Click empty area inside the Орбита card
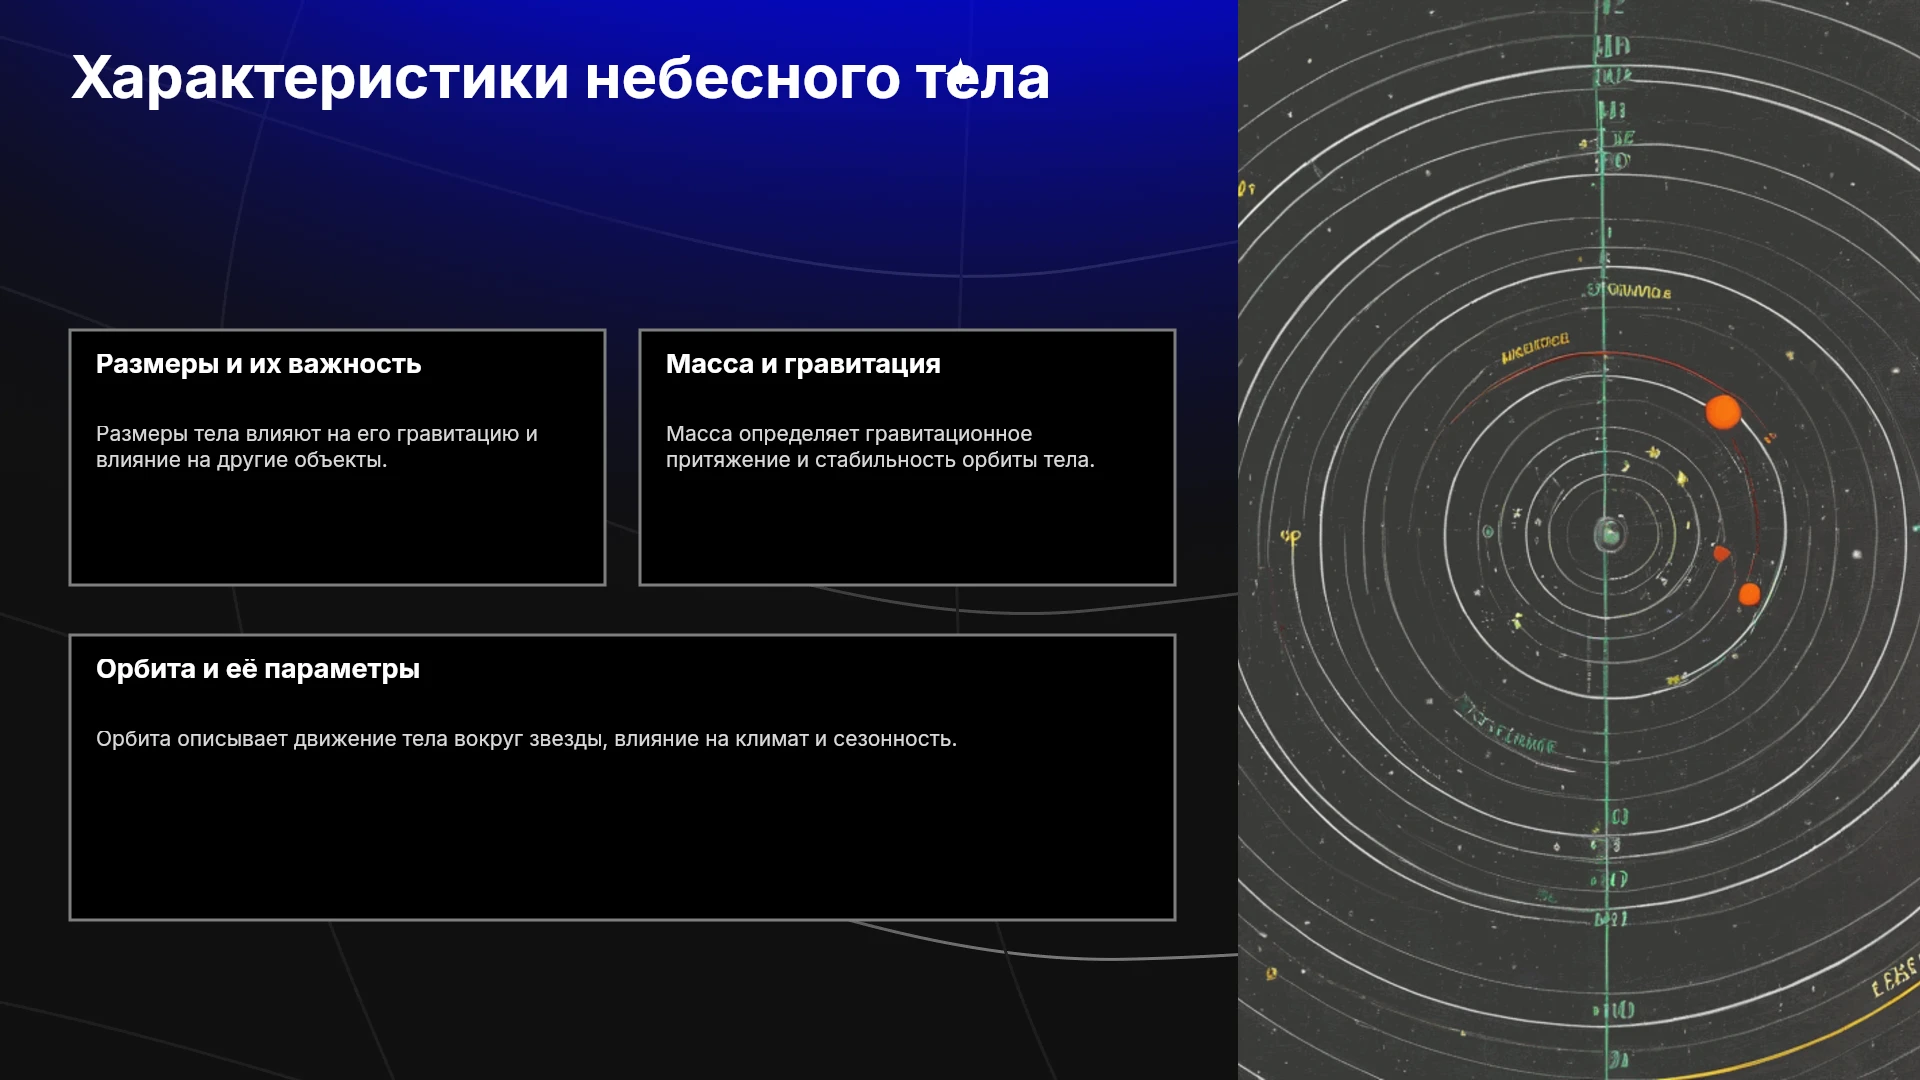 coord(622,840)
